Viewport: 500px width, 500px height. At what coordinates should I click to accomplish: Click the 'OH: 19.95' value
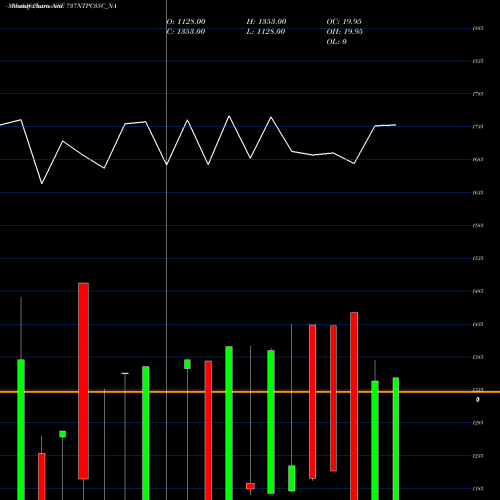click(345, 32)
